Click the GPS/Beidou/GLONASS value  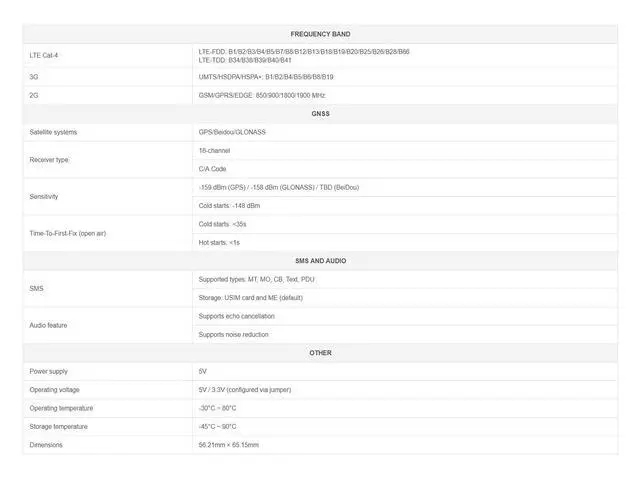tap(232, 132)
